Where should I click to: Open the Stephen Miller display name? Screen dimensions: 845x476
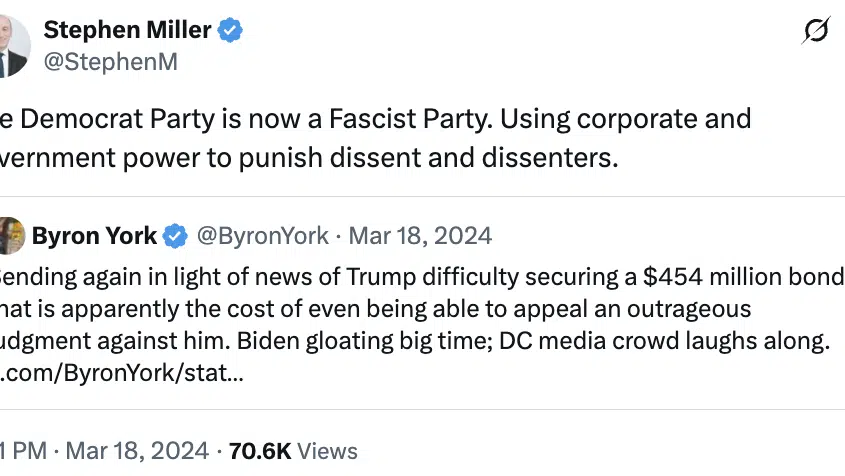pyautogui.click(x=141, y=30)
